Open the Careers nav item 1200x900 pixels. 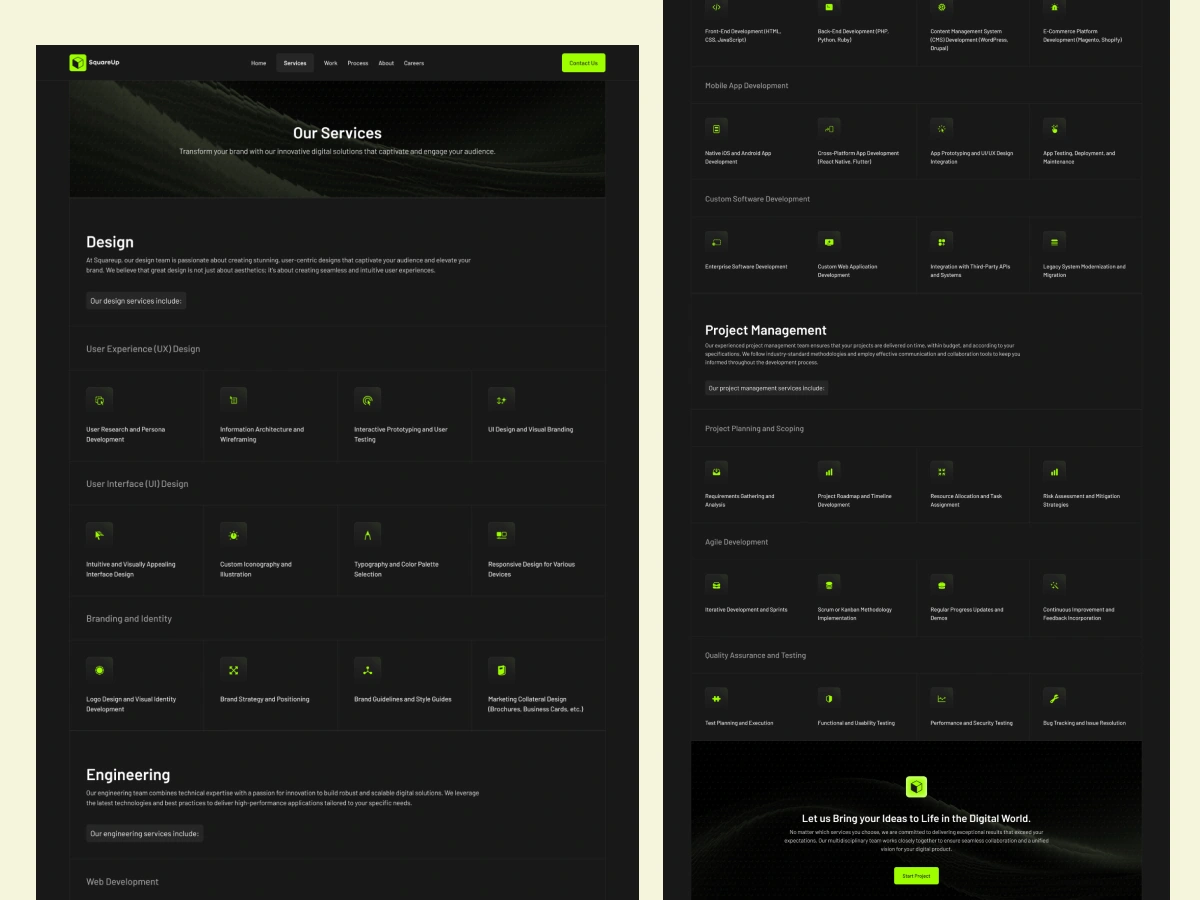[414, 63]
